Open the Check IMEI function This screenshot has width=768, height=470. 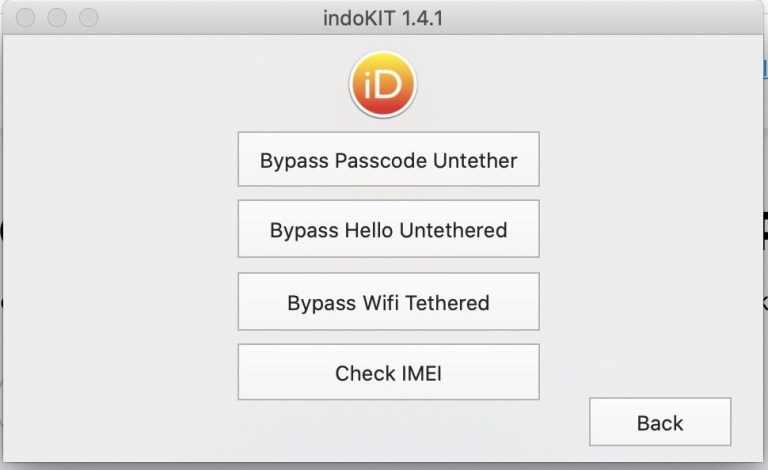[x=388, y=372]
